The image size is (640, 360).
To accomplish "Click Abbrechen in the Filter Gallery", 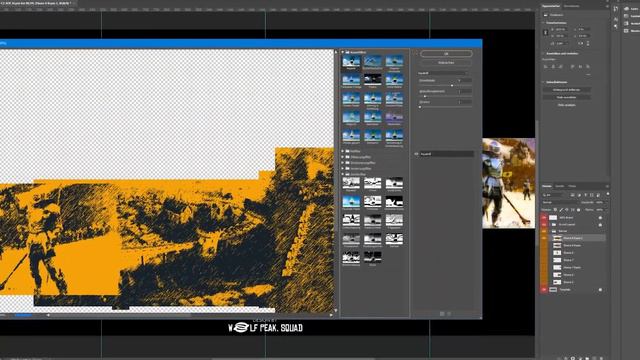I will [x=446, y=63].
